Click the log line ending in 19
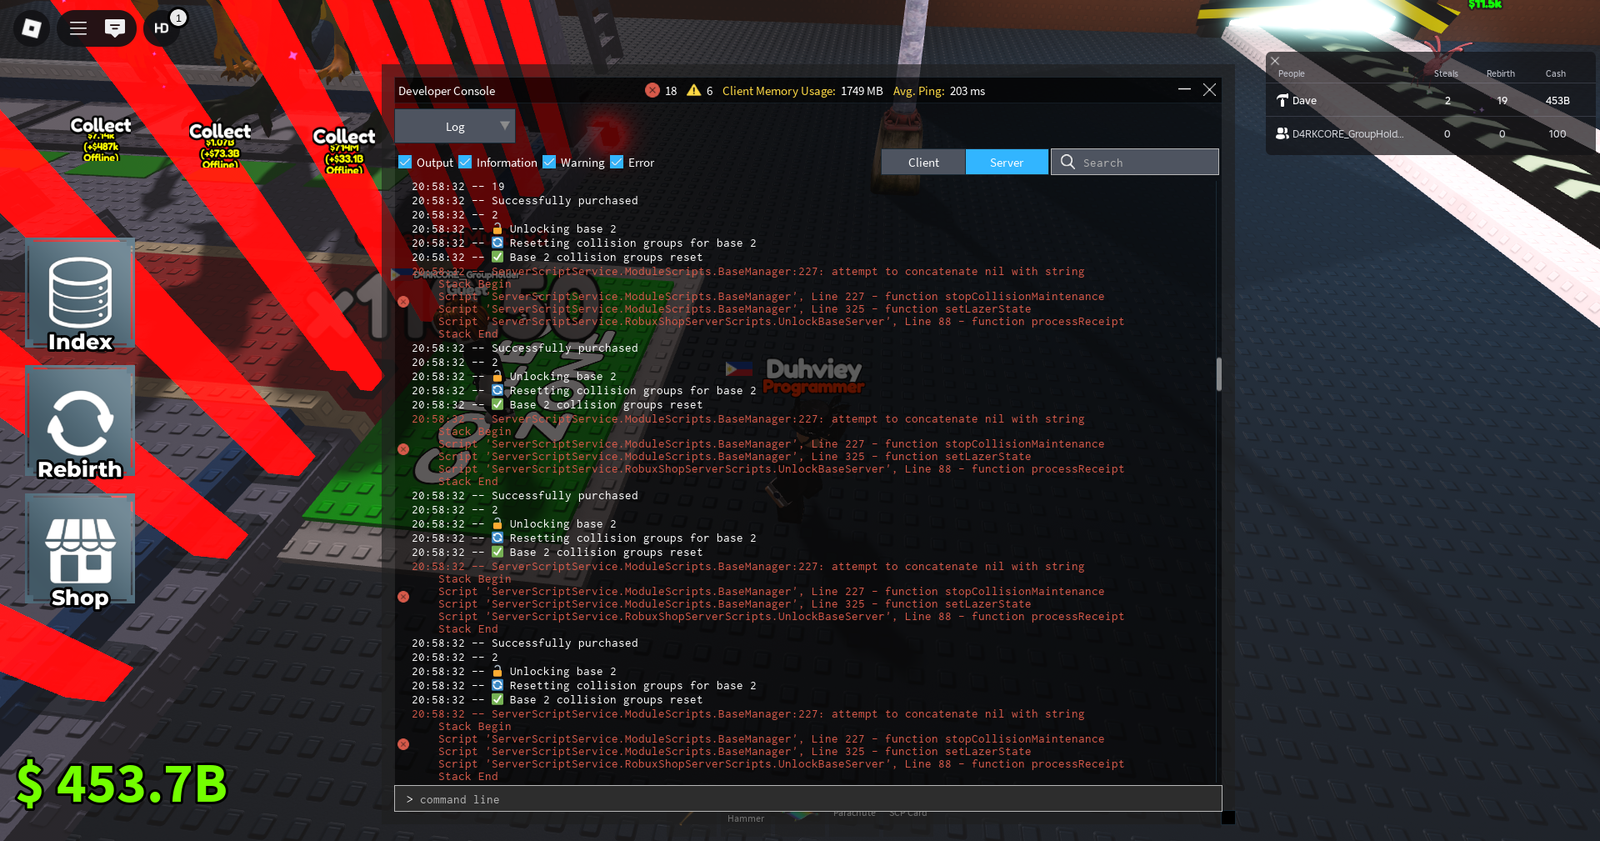1600x841 pixels. pyautogui.click(x=458, y=186)
